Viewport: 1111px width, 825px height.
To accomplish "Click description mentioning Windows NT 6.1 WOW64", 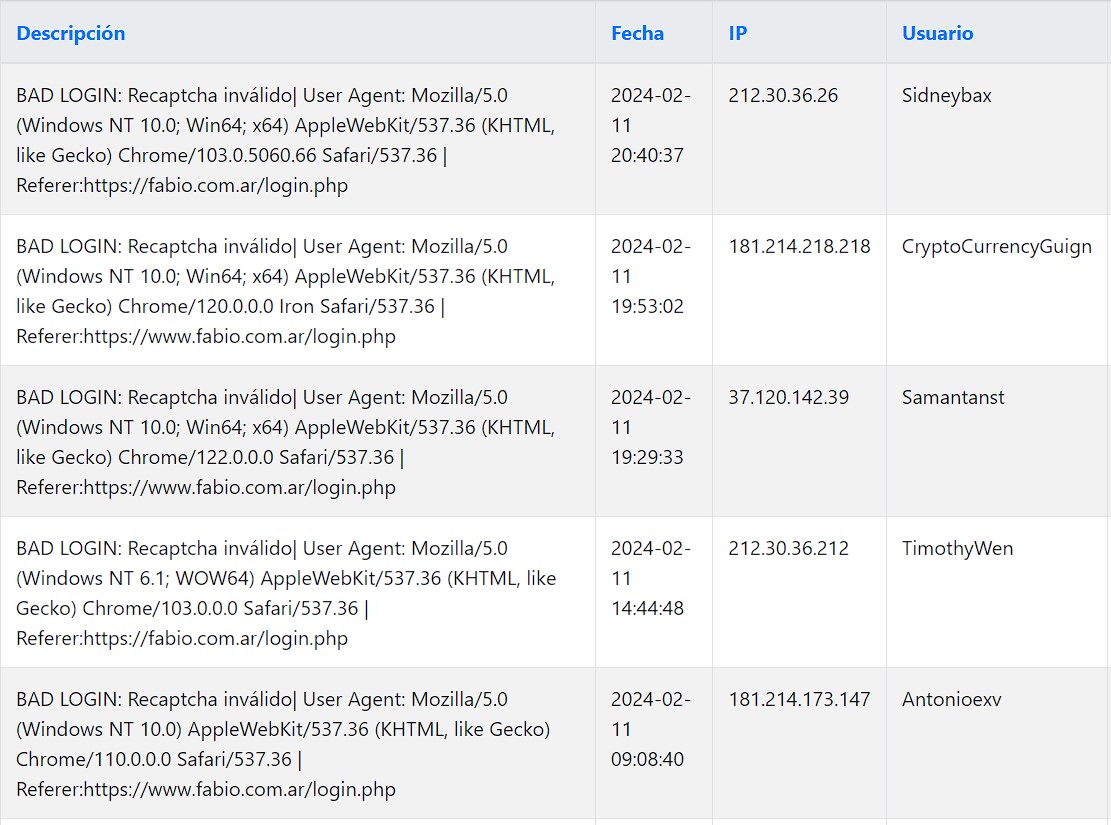I will [x=285, y=593].
